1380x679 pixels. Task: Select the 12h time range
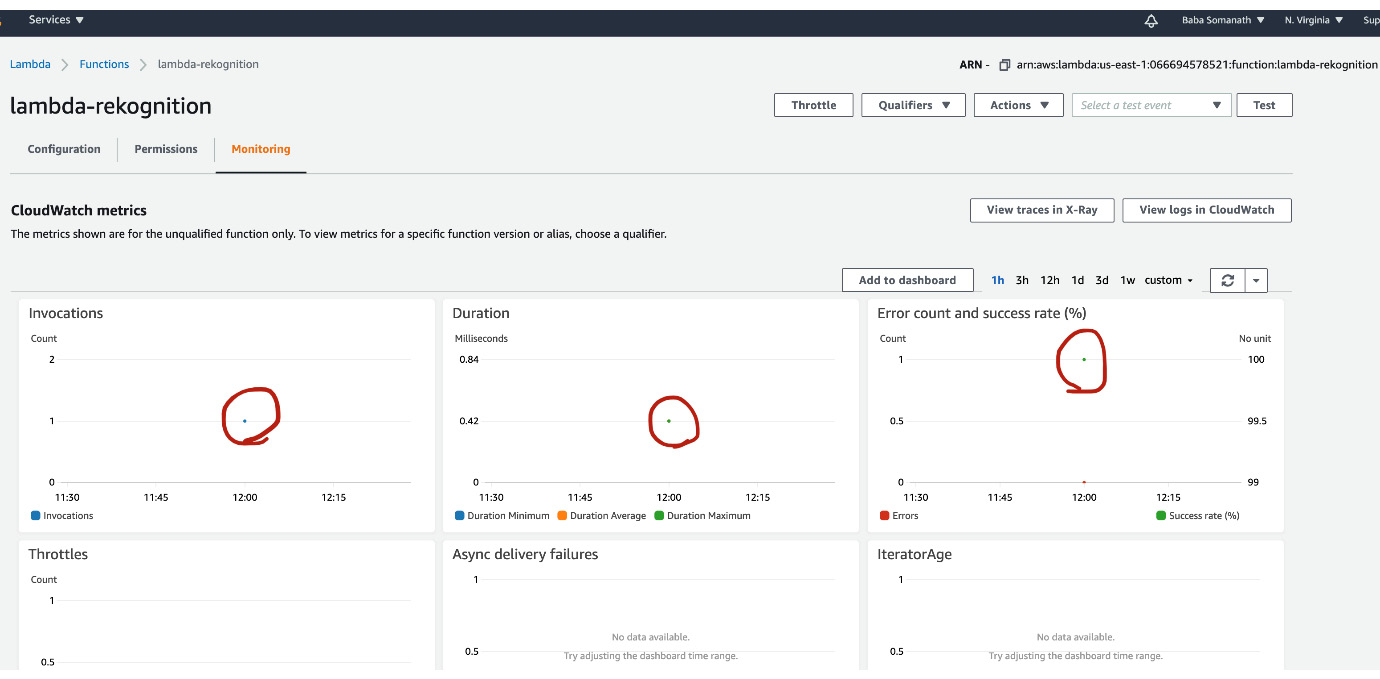1050,281
